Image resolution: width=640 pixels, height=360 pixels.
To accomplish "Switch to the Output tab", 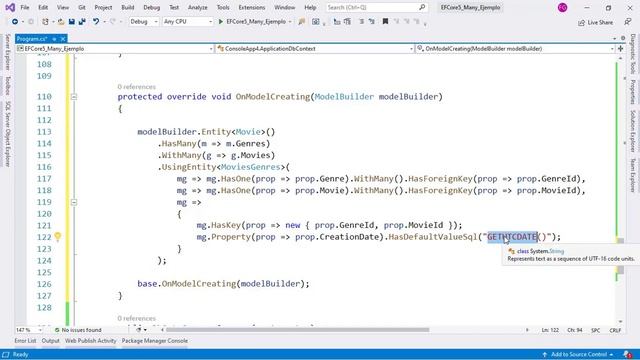I will pos(51,341).
